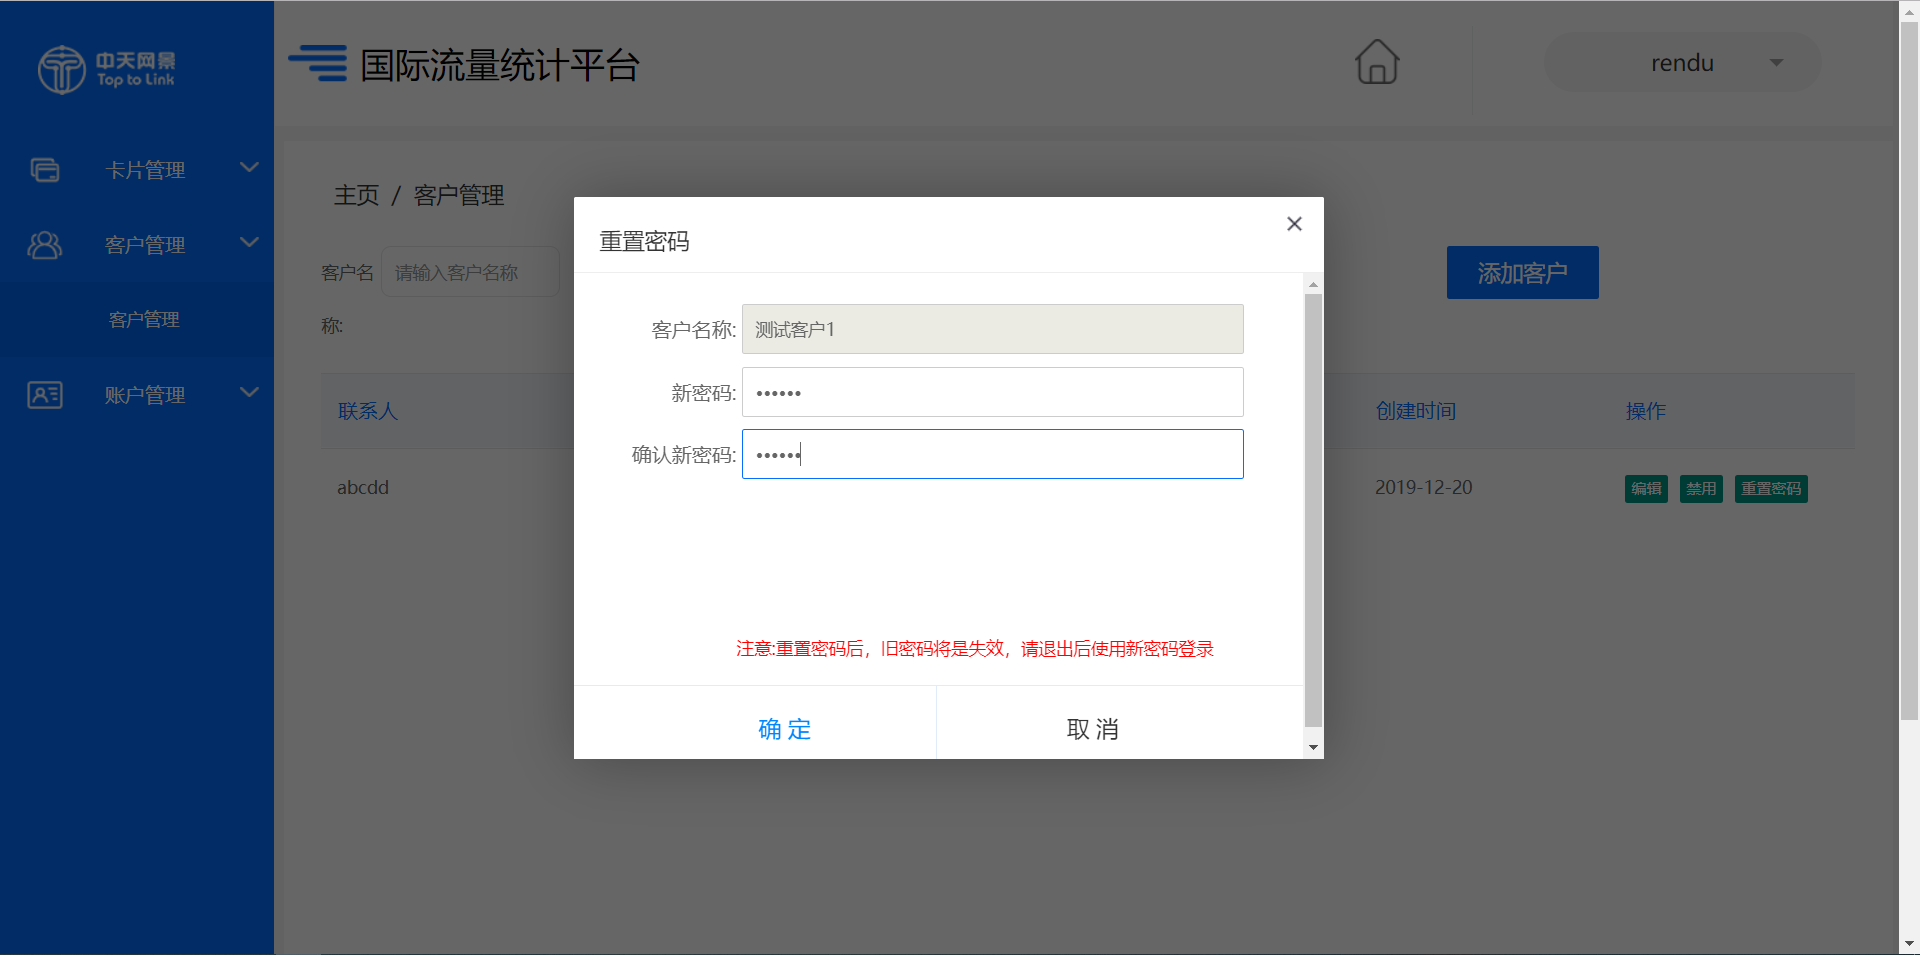Click the dialog scrollbar up arrow

[x=1314, y=285]
